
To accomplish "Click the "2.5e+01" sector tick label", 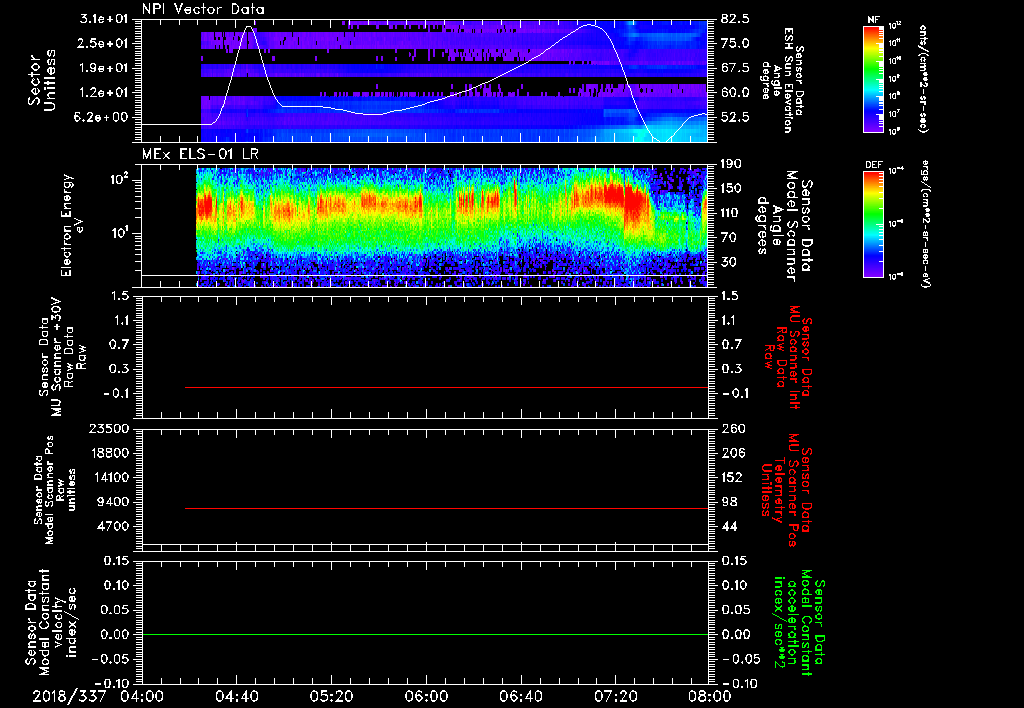I will (x=104, y=43).
